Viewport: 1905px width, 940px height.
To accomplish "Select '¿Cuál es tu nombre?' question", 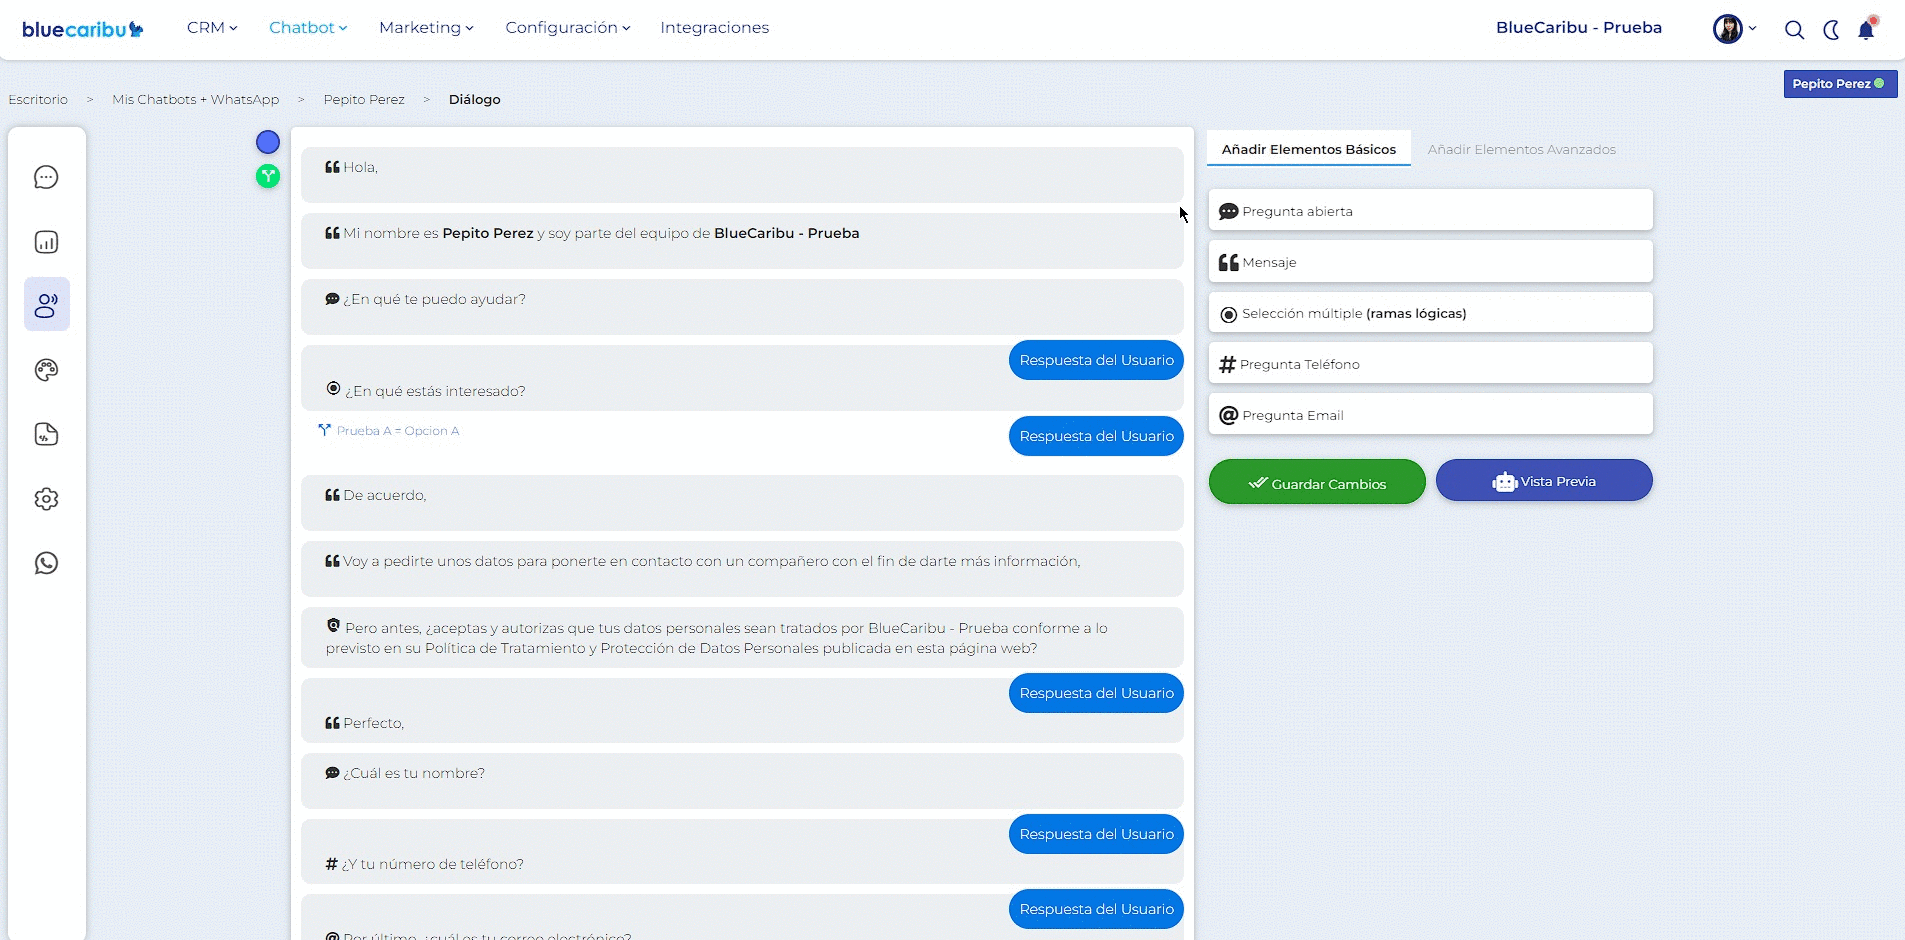I will [x=742, y=781].
